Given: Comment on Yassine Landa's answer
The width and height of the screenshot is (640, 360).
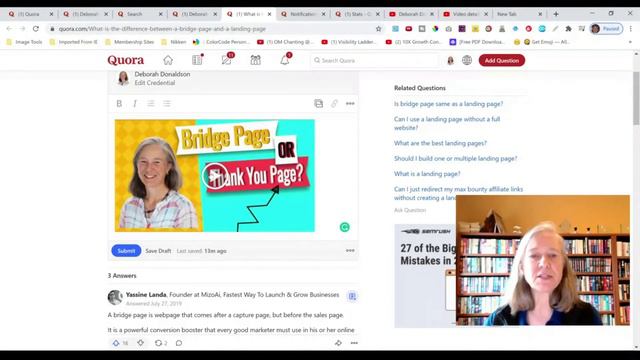Looking at the screenshot, I should [x=179, y=343].
